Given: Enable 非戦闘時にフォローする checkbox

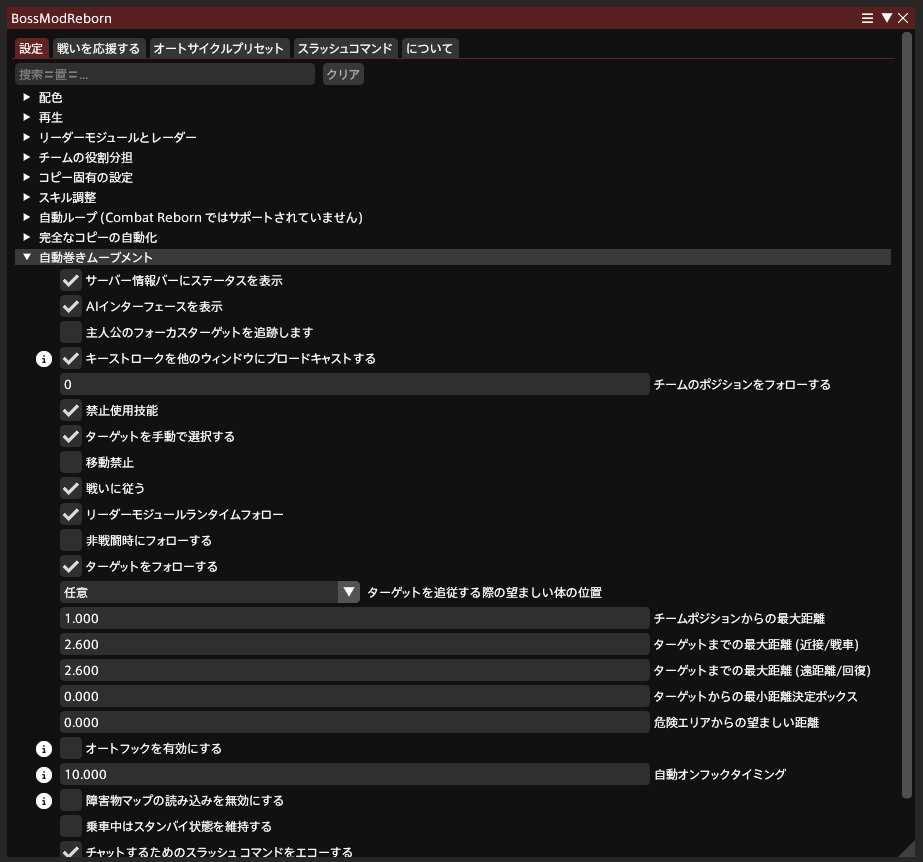Looking at the screenshot, I should click(x=71, y=541).
